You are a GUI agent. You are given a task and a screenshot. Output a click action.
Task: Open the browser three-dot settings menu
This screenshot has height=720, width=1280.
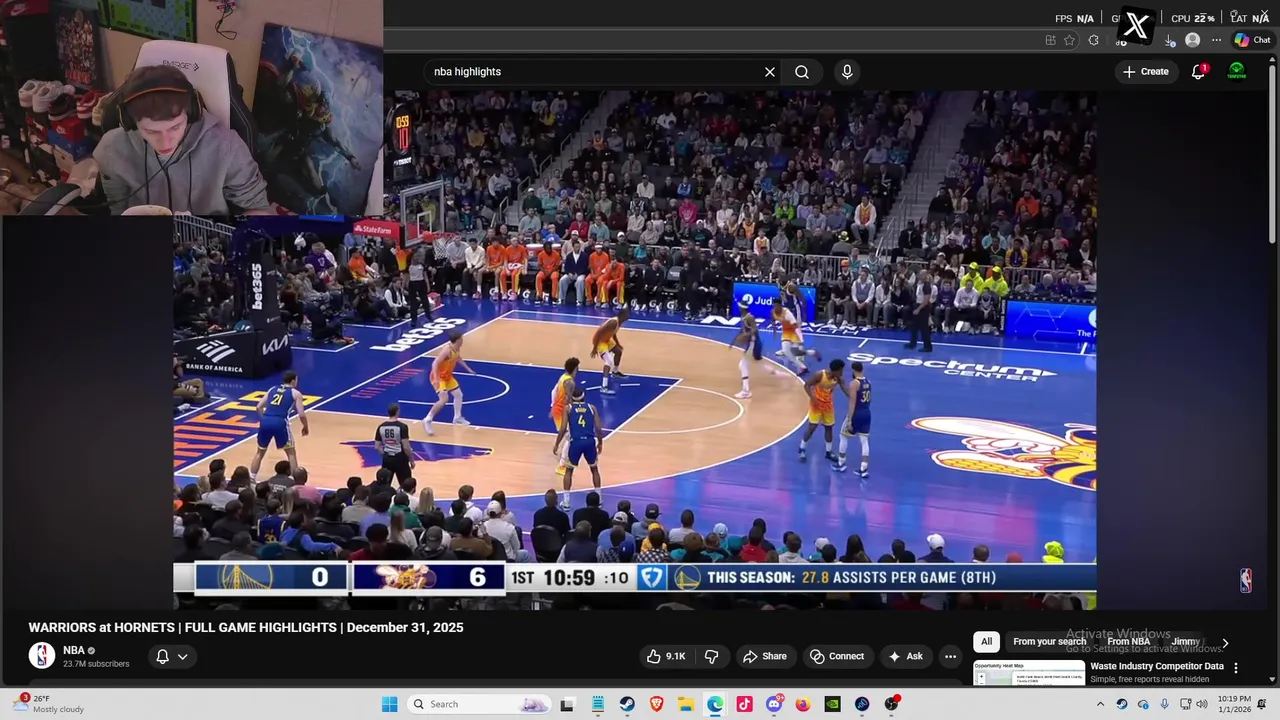(1216, 40)
